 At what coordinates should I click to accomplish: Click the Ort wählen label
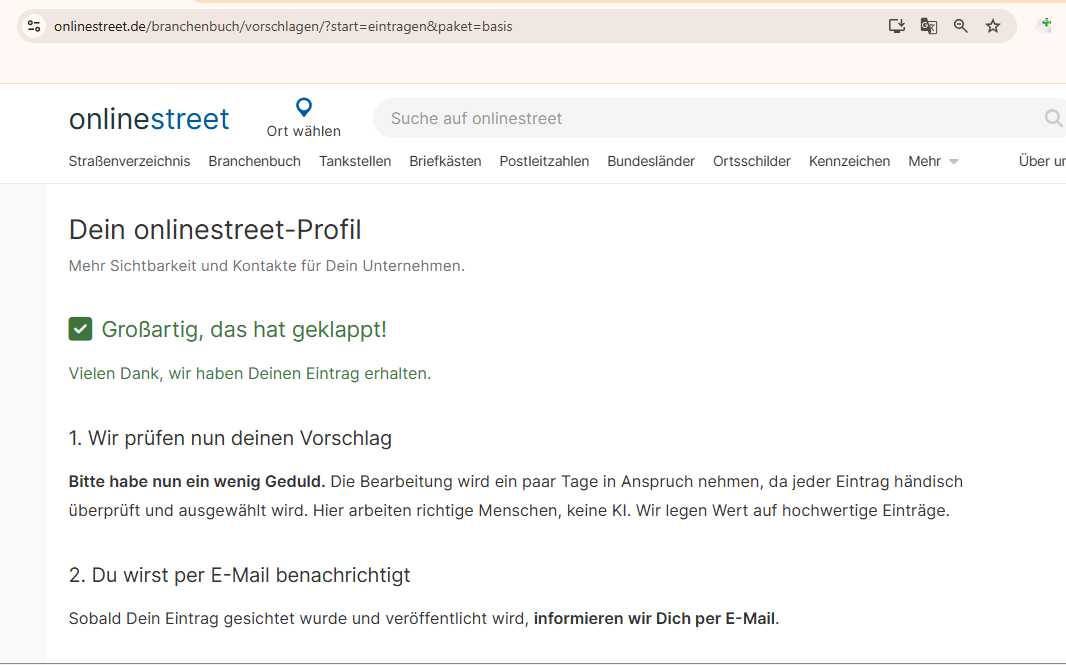[x=304, y=131]
